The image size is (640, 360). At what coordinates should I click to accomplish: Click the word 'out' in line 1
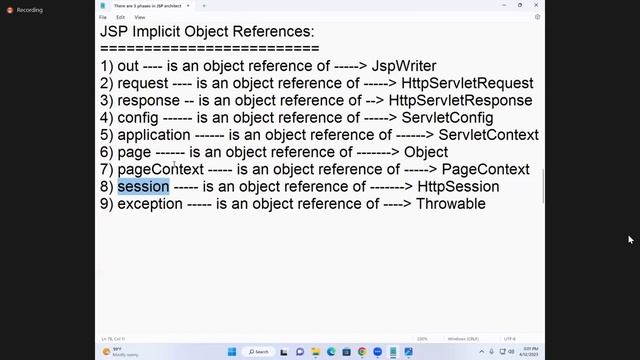128,66
